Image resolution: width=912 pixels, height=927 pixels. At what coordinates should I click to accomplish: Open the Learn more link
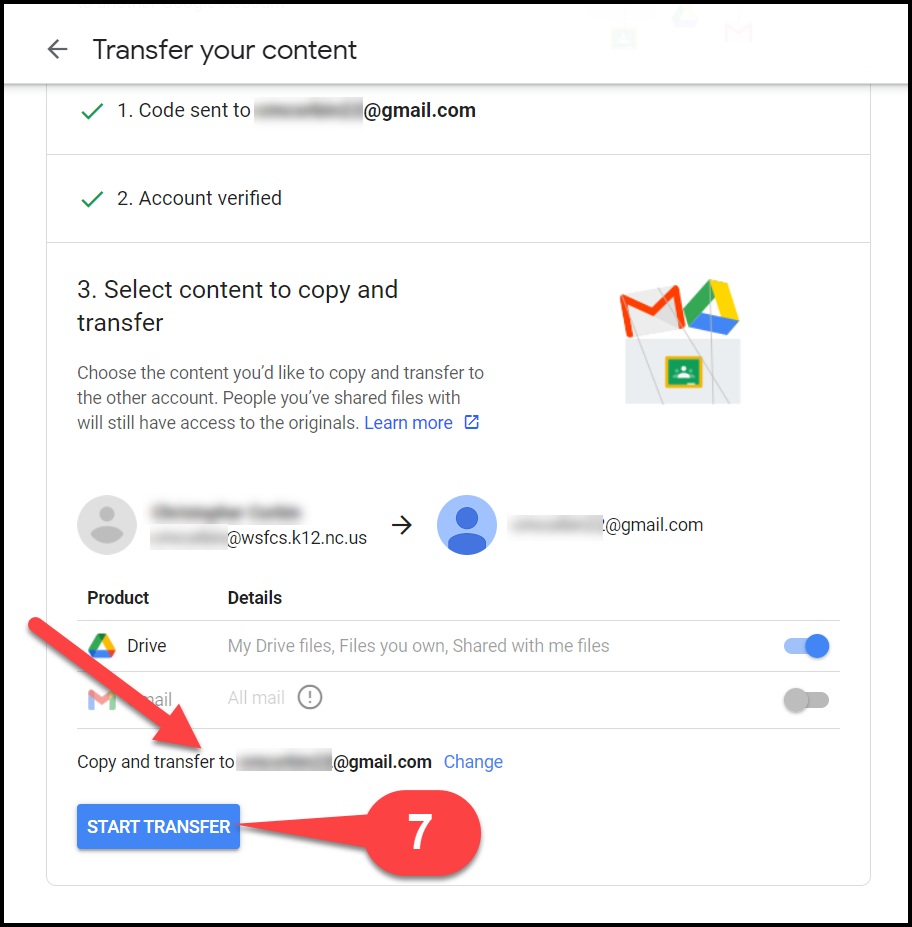point(408,423)
